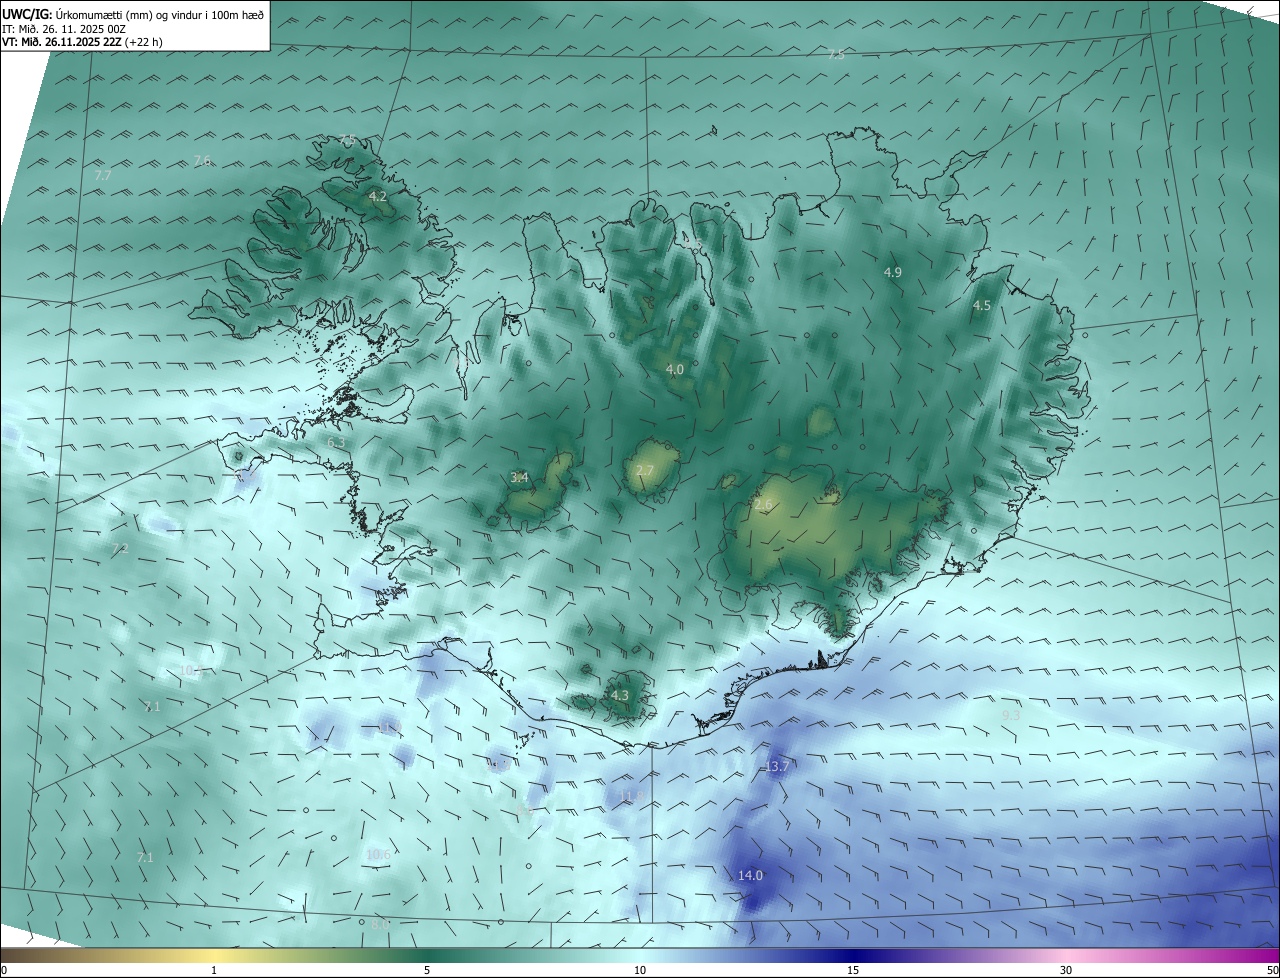The image size is (1280, 978).
Task: Click the 7.7 value label
Action: pos(102,175)
